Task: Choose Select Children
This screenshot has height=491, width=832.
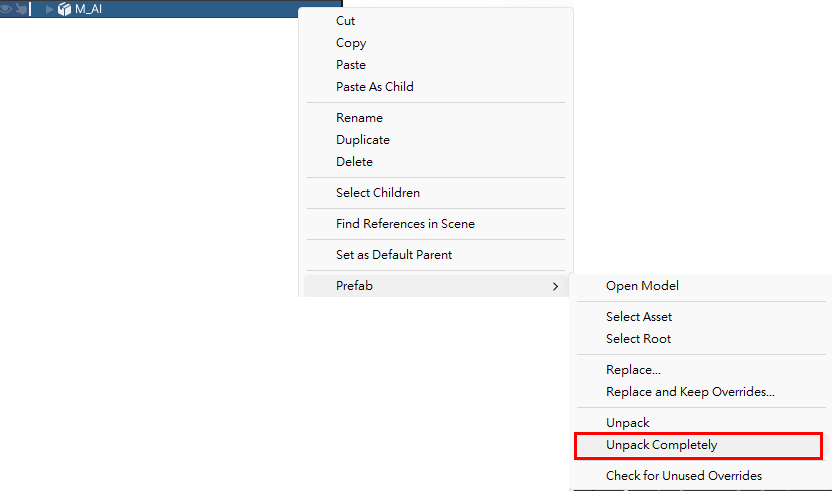Action: tap(378, 193)
